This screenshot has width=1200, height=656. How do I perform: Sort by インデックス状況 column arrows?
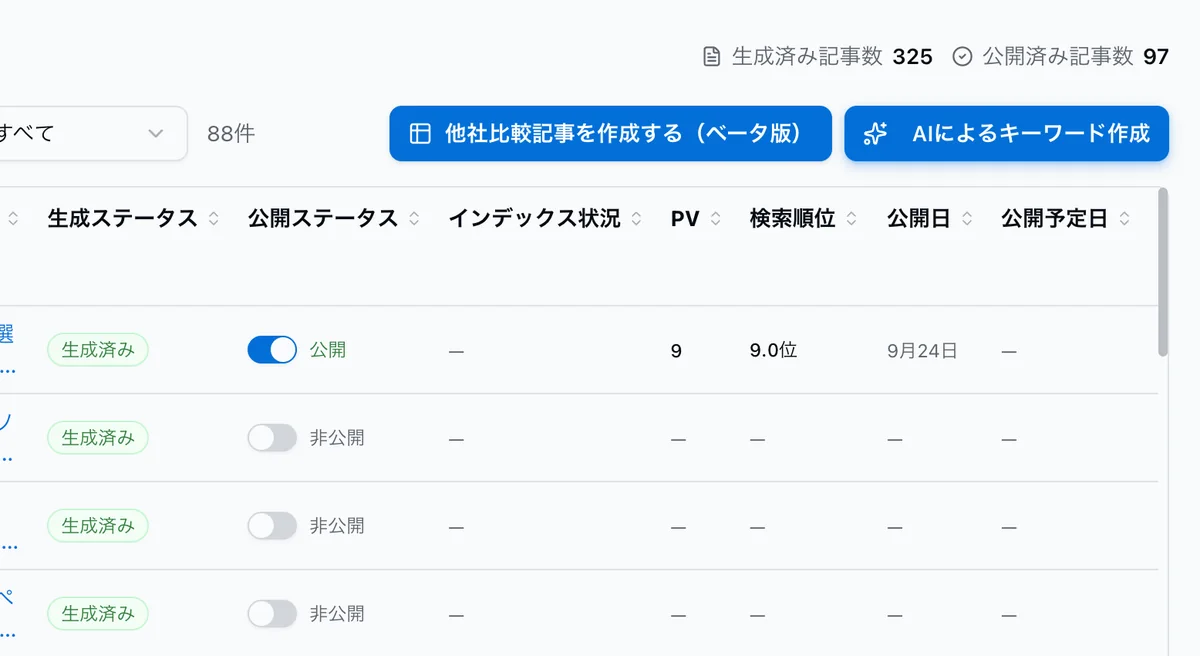coord(636,219)
